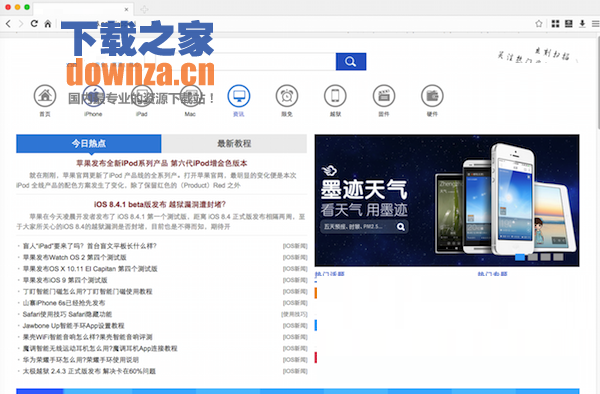Open headline about new iPod series
Screen dimensions: 600x394
coord(161,163)
